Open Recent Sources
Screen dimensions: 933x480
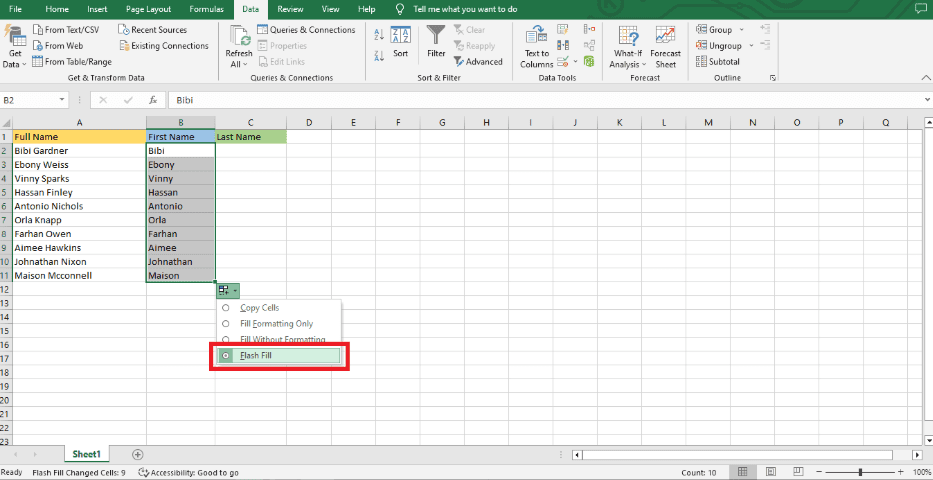pos(153,30)
